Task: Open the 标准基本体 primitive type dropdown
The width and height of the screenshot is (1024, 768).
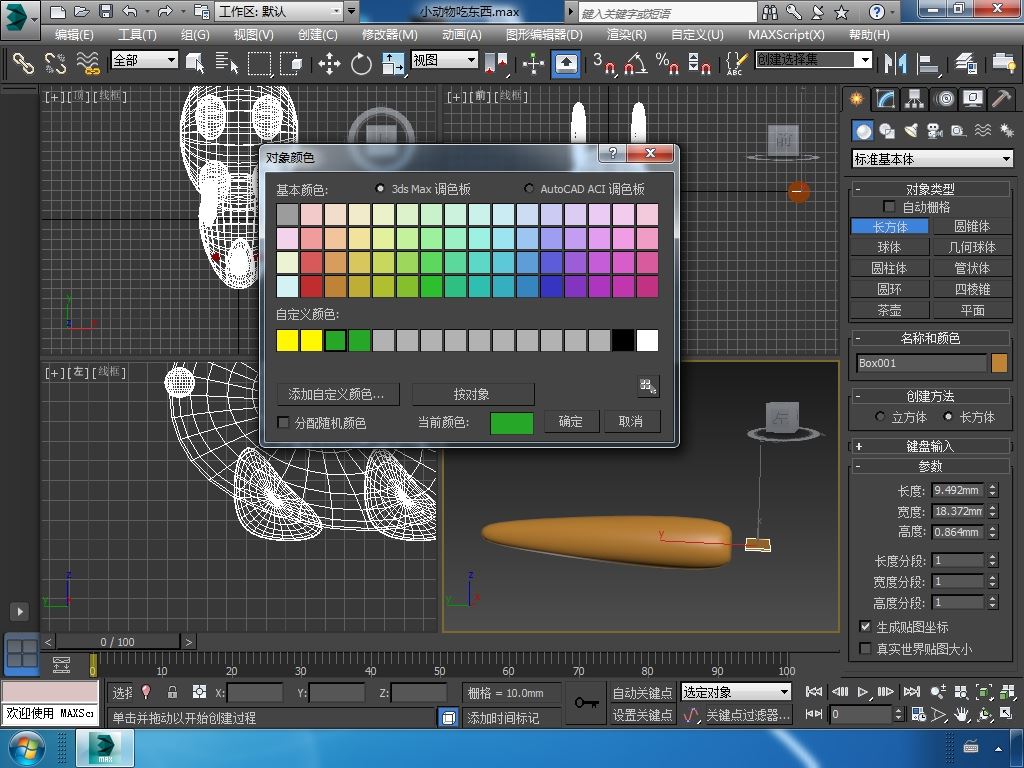Action: pyautogui.click(x=933, y=159)
